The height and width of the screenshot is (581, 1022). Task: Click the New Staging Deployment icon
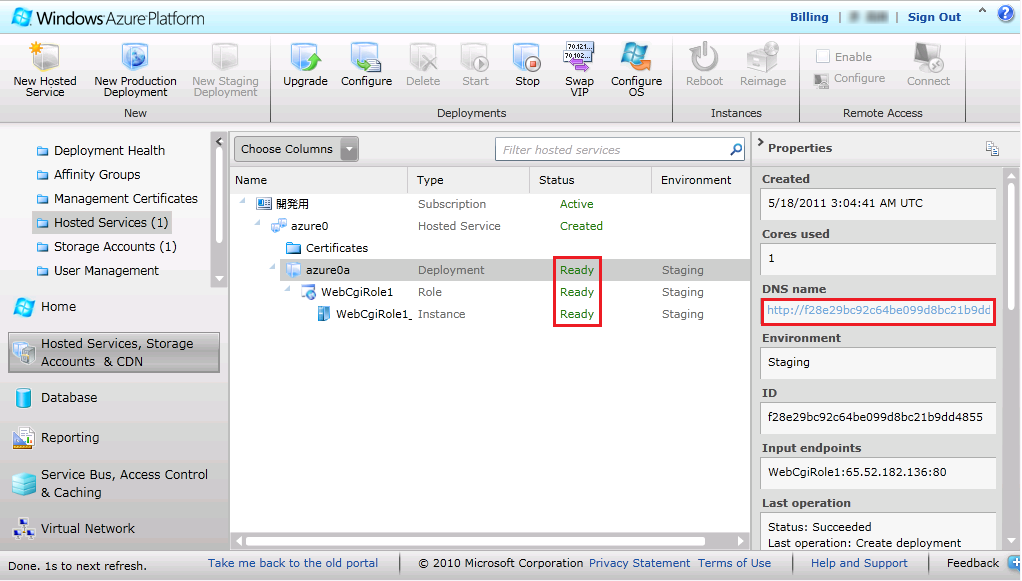pos(225,57)
